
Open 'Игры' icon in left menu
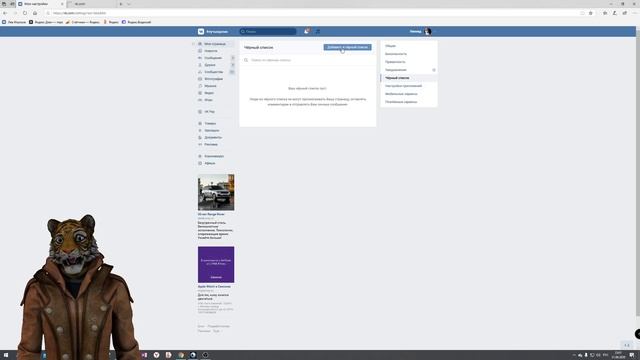(x=200, y=100)
